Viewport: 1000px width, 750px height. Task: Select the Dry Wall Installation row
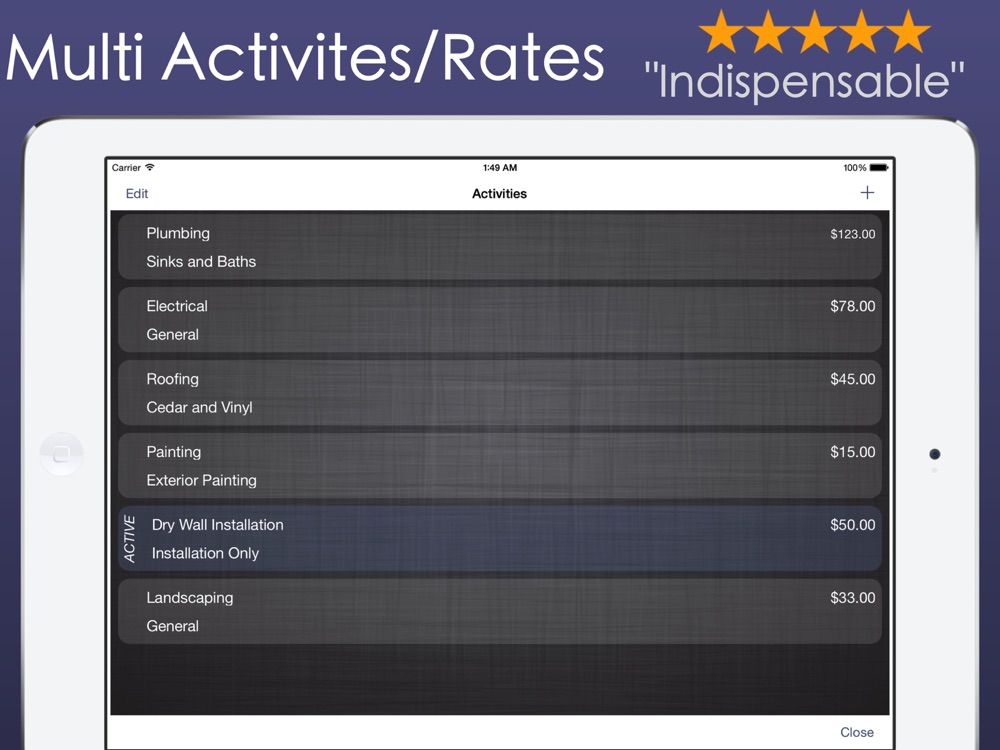click(x=499, y=539)
